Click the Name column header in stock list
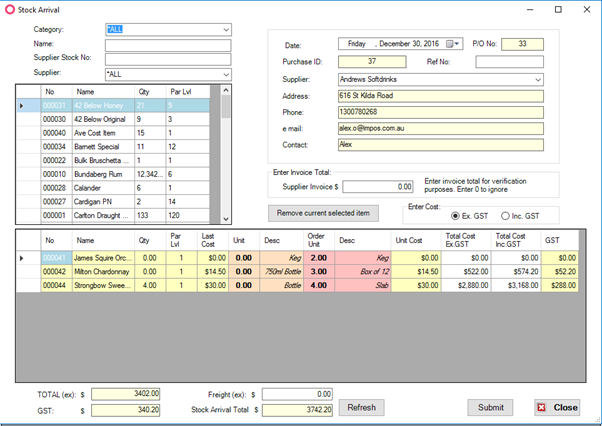This screenshot has width=602, height=426. (103, 92)
